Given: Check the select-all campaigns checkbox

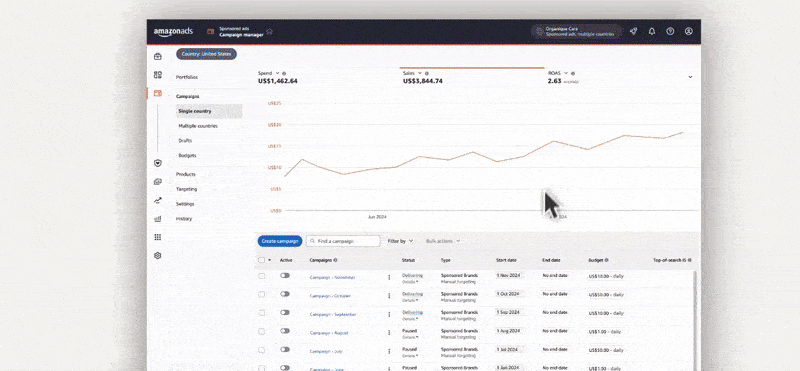Looking at the screenshot, I should [x=262, y=260].
